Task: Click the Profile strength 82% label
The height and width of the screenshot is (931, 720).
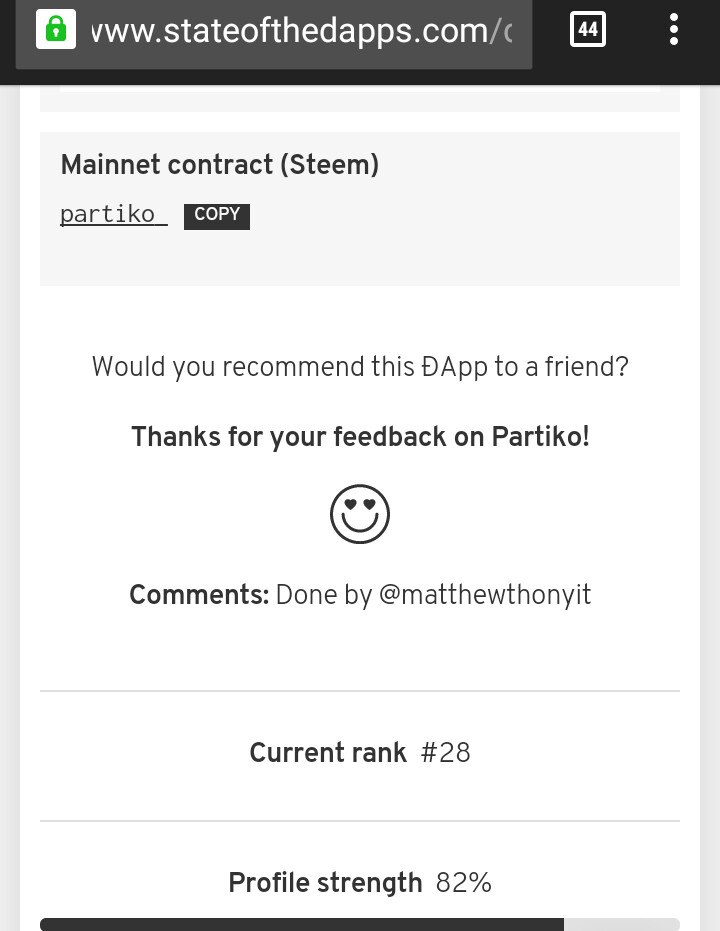Action: pos(360,882)
